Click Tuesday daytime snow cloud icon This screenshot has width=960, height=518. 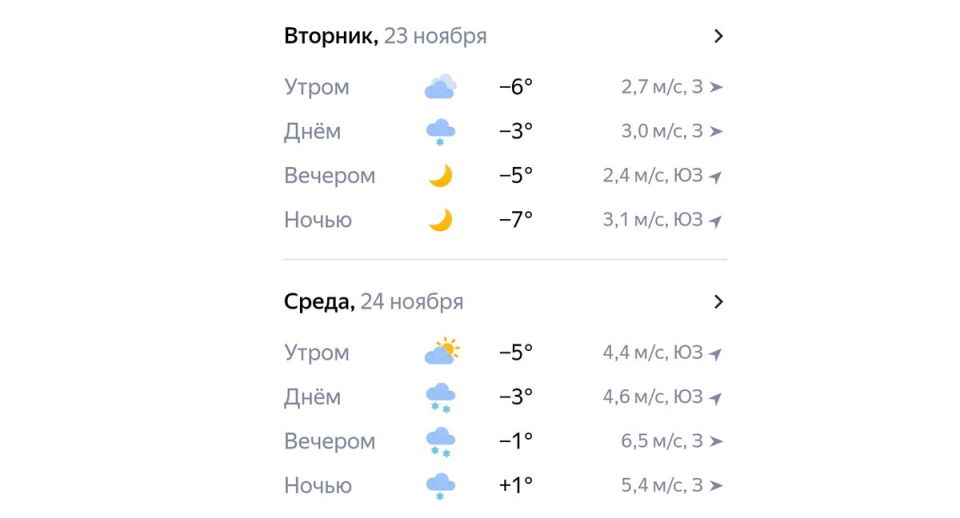click(x=440, y=132)
